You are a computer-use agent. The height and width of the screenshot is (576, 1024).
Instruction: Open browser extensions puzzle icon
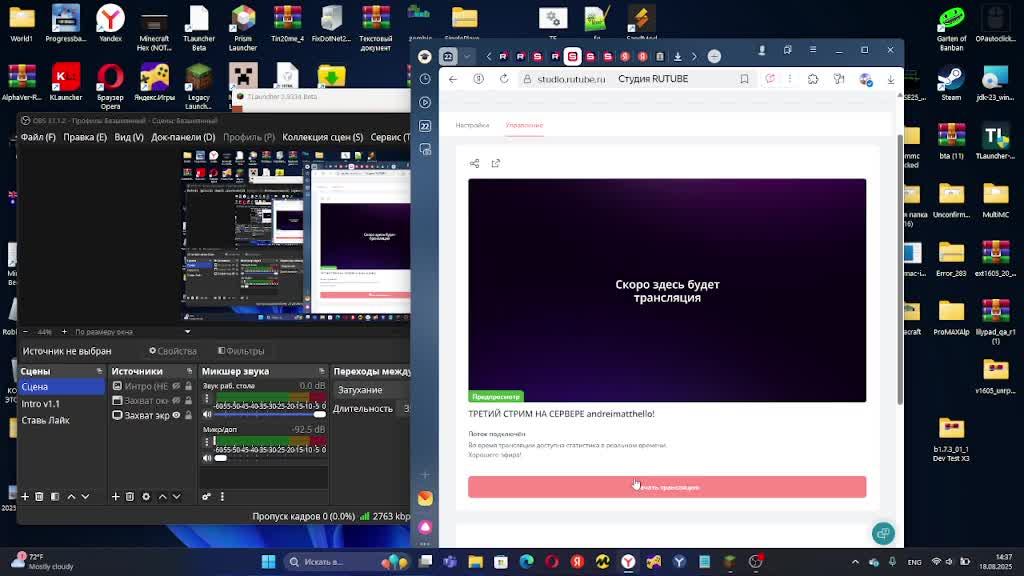(813, 79)
